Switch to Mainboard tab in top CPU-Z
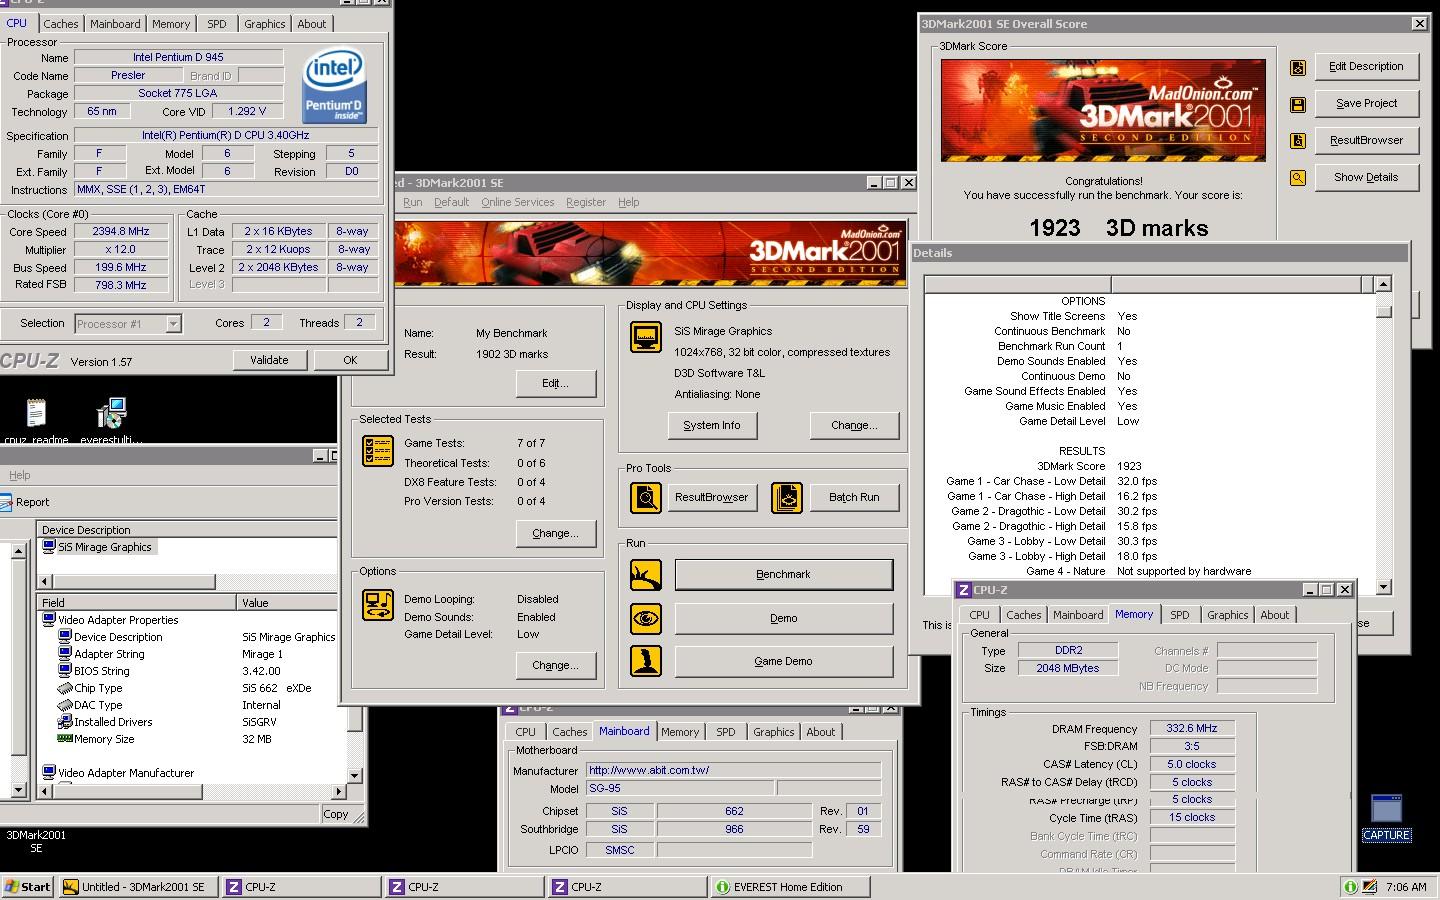The image size is (1440, 900). [115, 24]
